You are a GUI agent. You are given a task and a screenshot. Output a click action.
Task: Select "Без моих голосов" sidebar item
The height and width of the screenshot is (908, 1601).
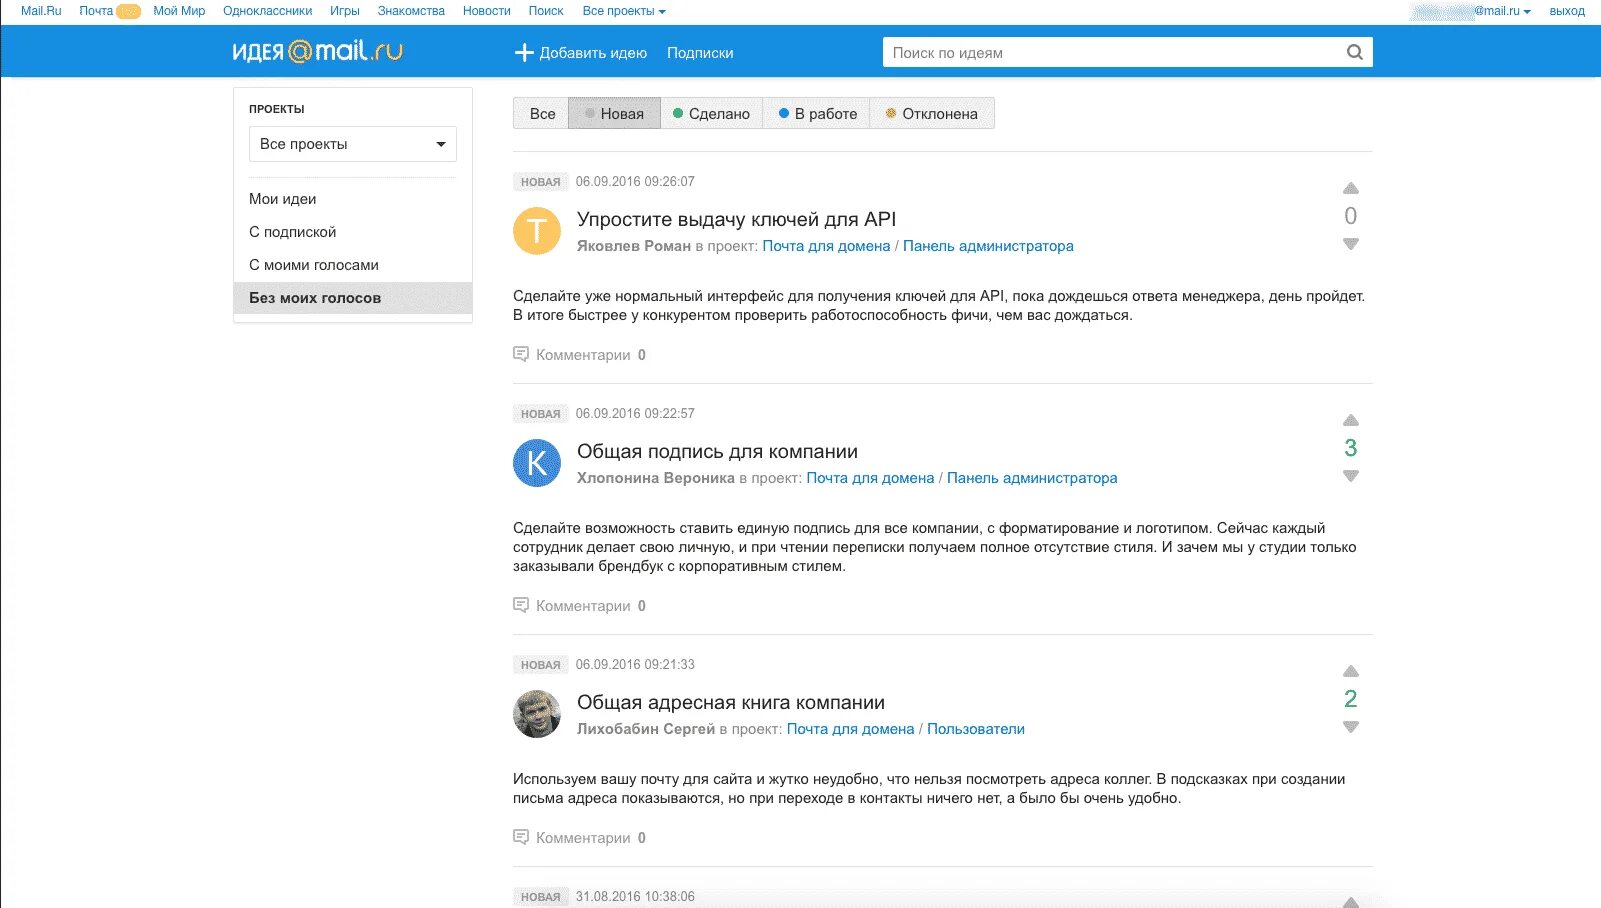(x=353, y=298)
